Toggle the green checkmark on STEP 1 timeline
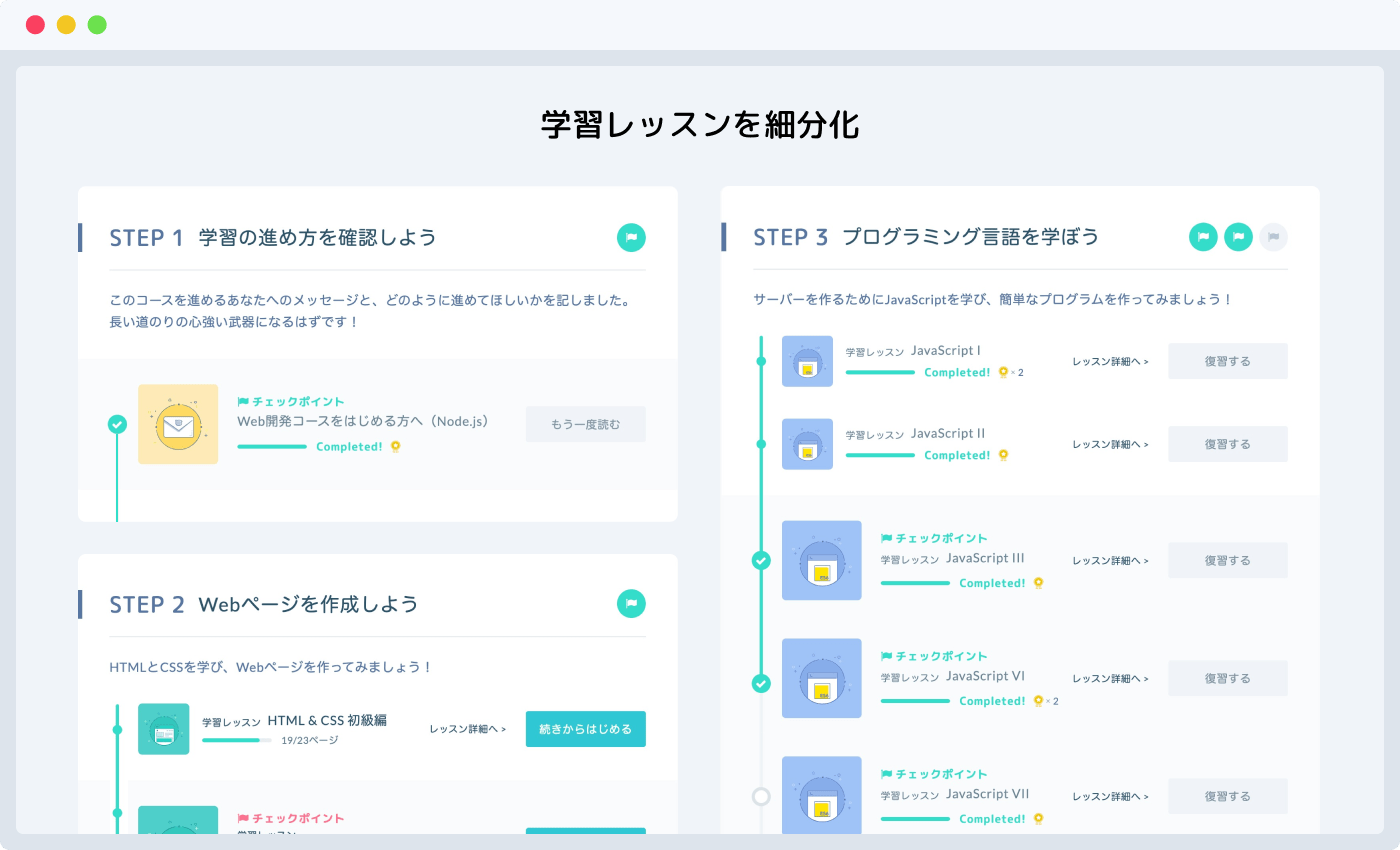1400x850 pixels. 118,424
